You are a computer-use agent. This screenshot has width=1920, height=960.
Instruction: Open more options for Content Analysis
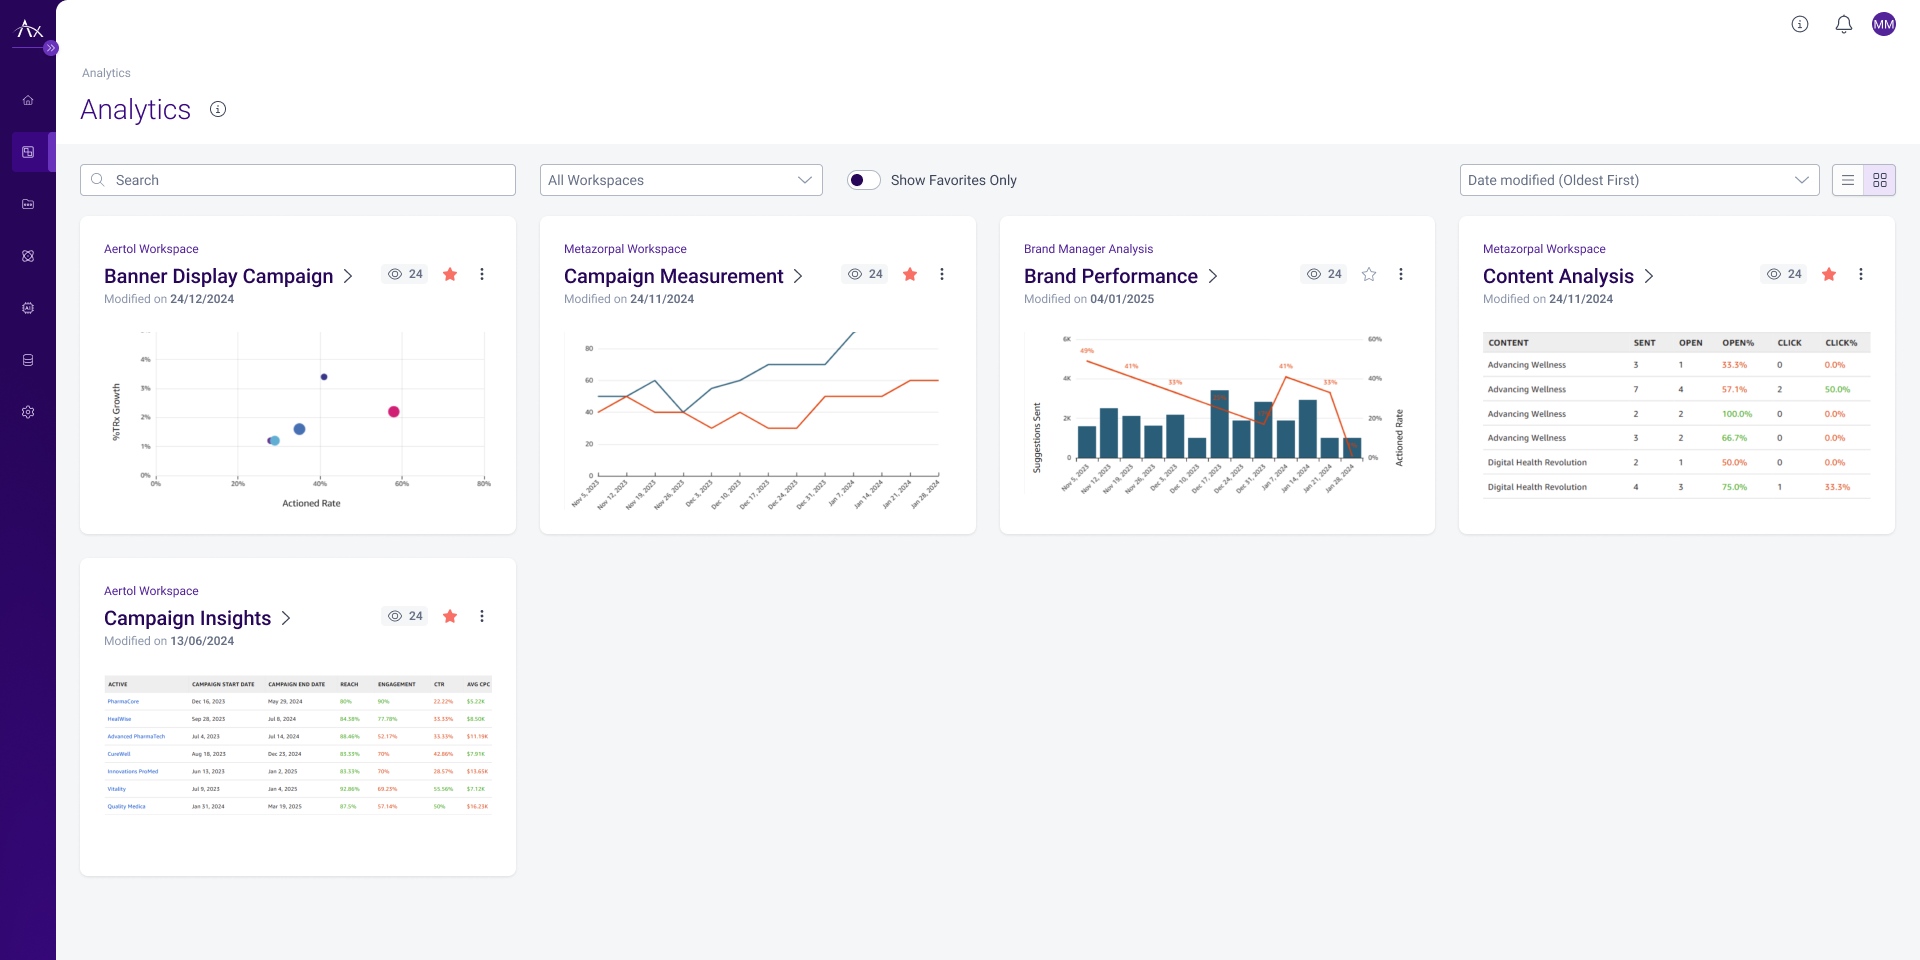coord(1861,274)
